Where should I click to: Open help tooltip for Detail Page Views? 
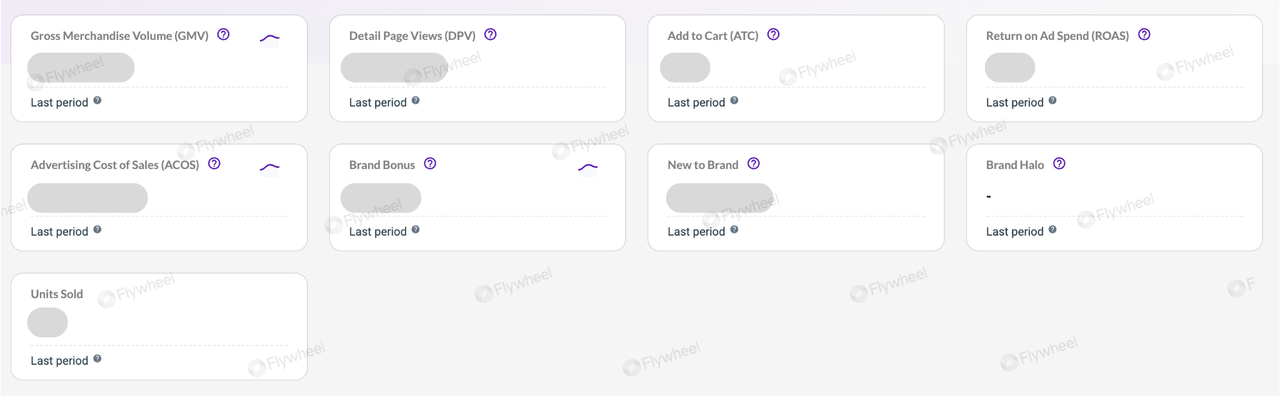490,34
